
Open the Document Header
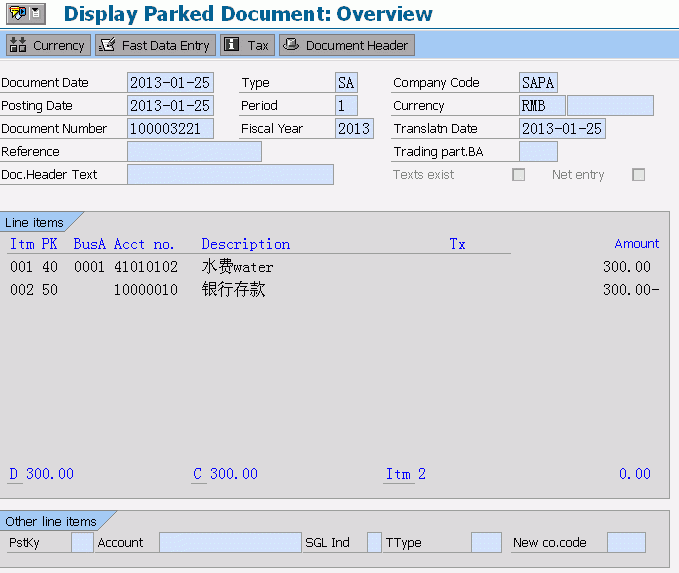coord(347,45)
